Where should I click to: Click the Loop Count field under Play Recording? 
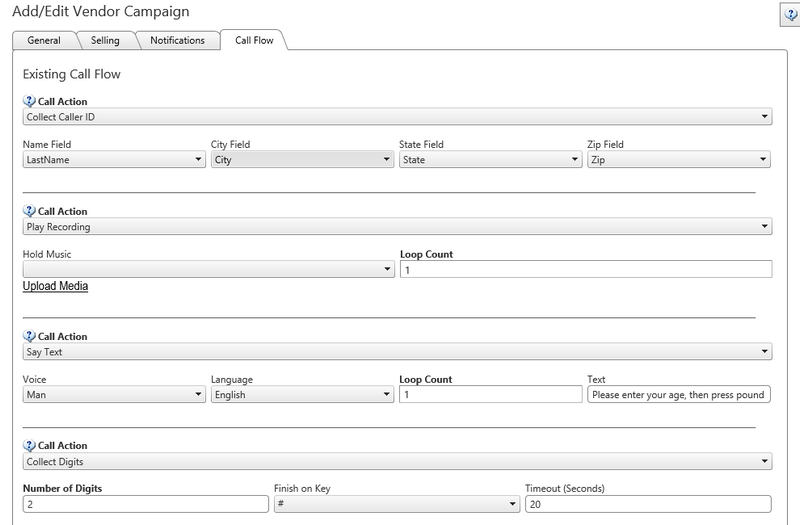point(586,269)
